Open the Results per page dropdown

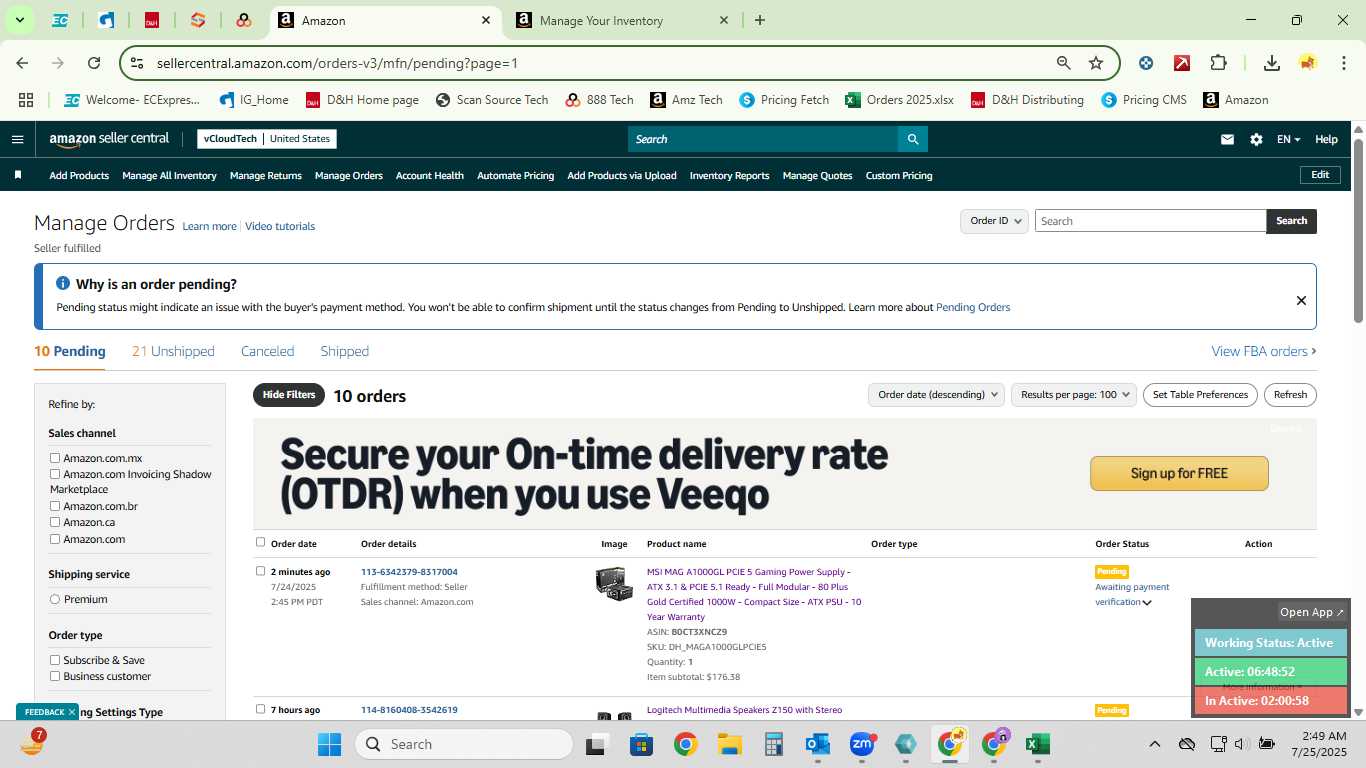pos(1074,395)
